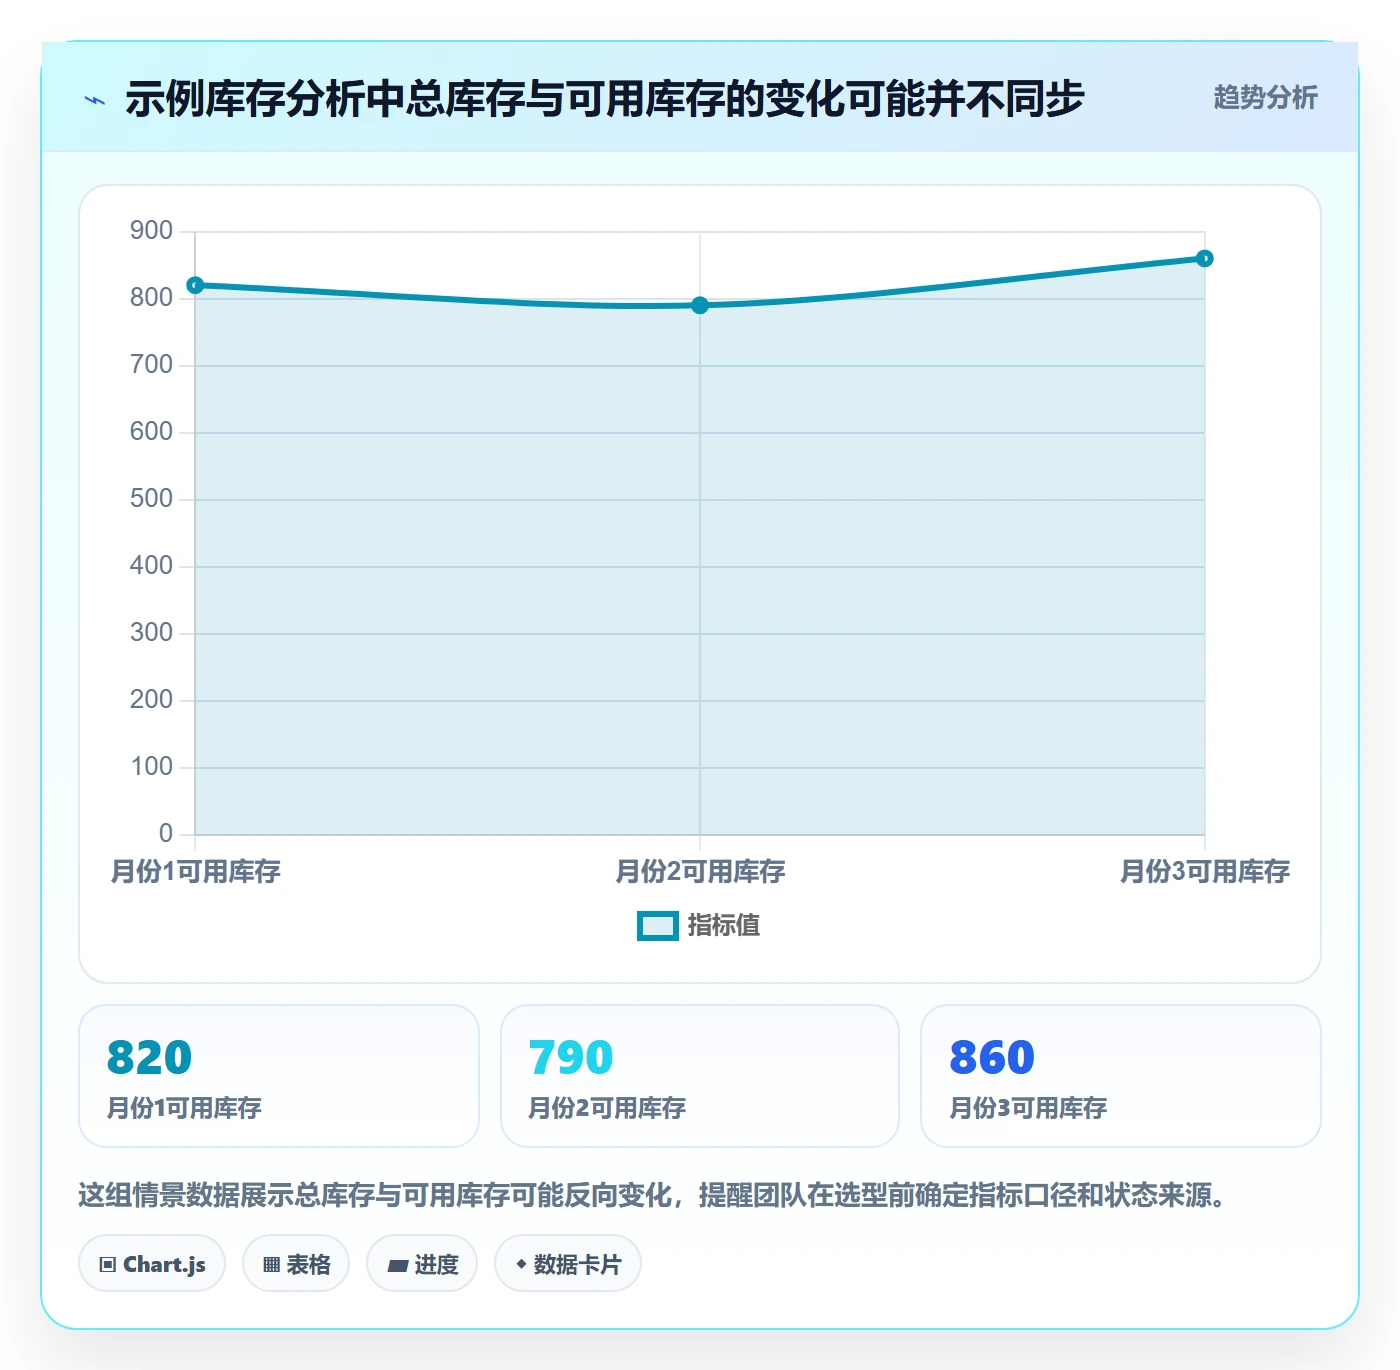The height and width of the screenshot is (1370, 1400).
Task: Select the 月份3可用库存 data point on the chart
Action: [1205, 258]
